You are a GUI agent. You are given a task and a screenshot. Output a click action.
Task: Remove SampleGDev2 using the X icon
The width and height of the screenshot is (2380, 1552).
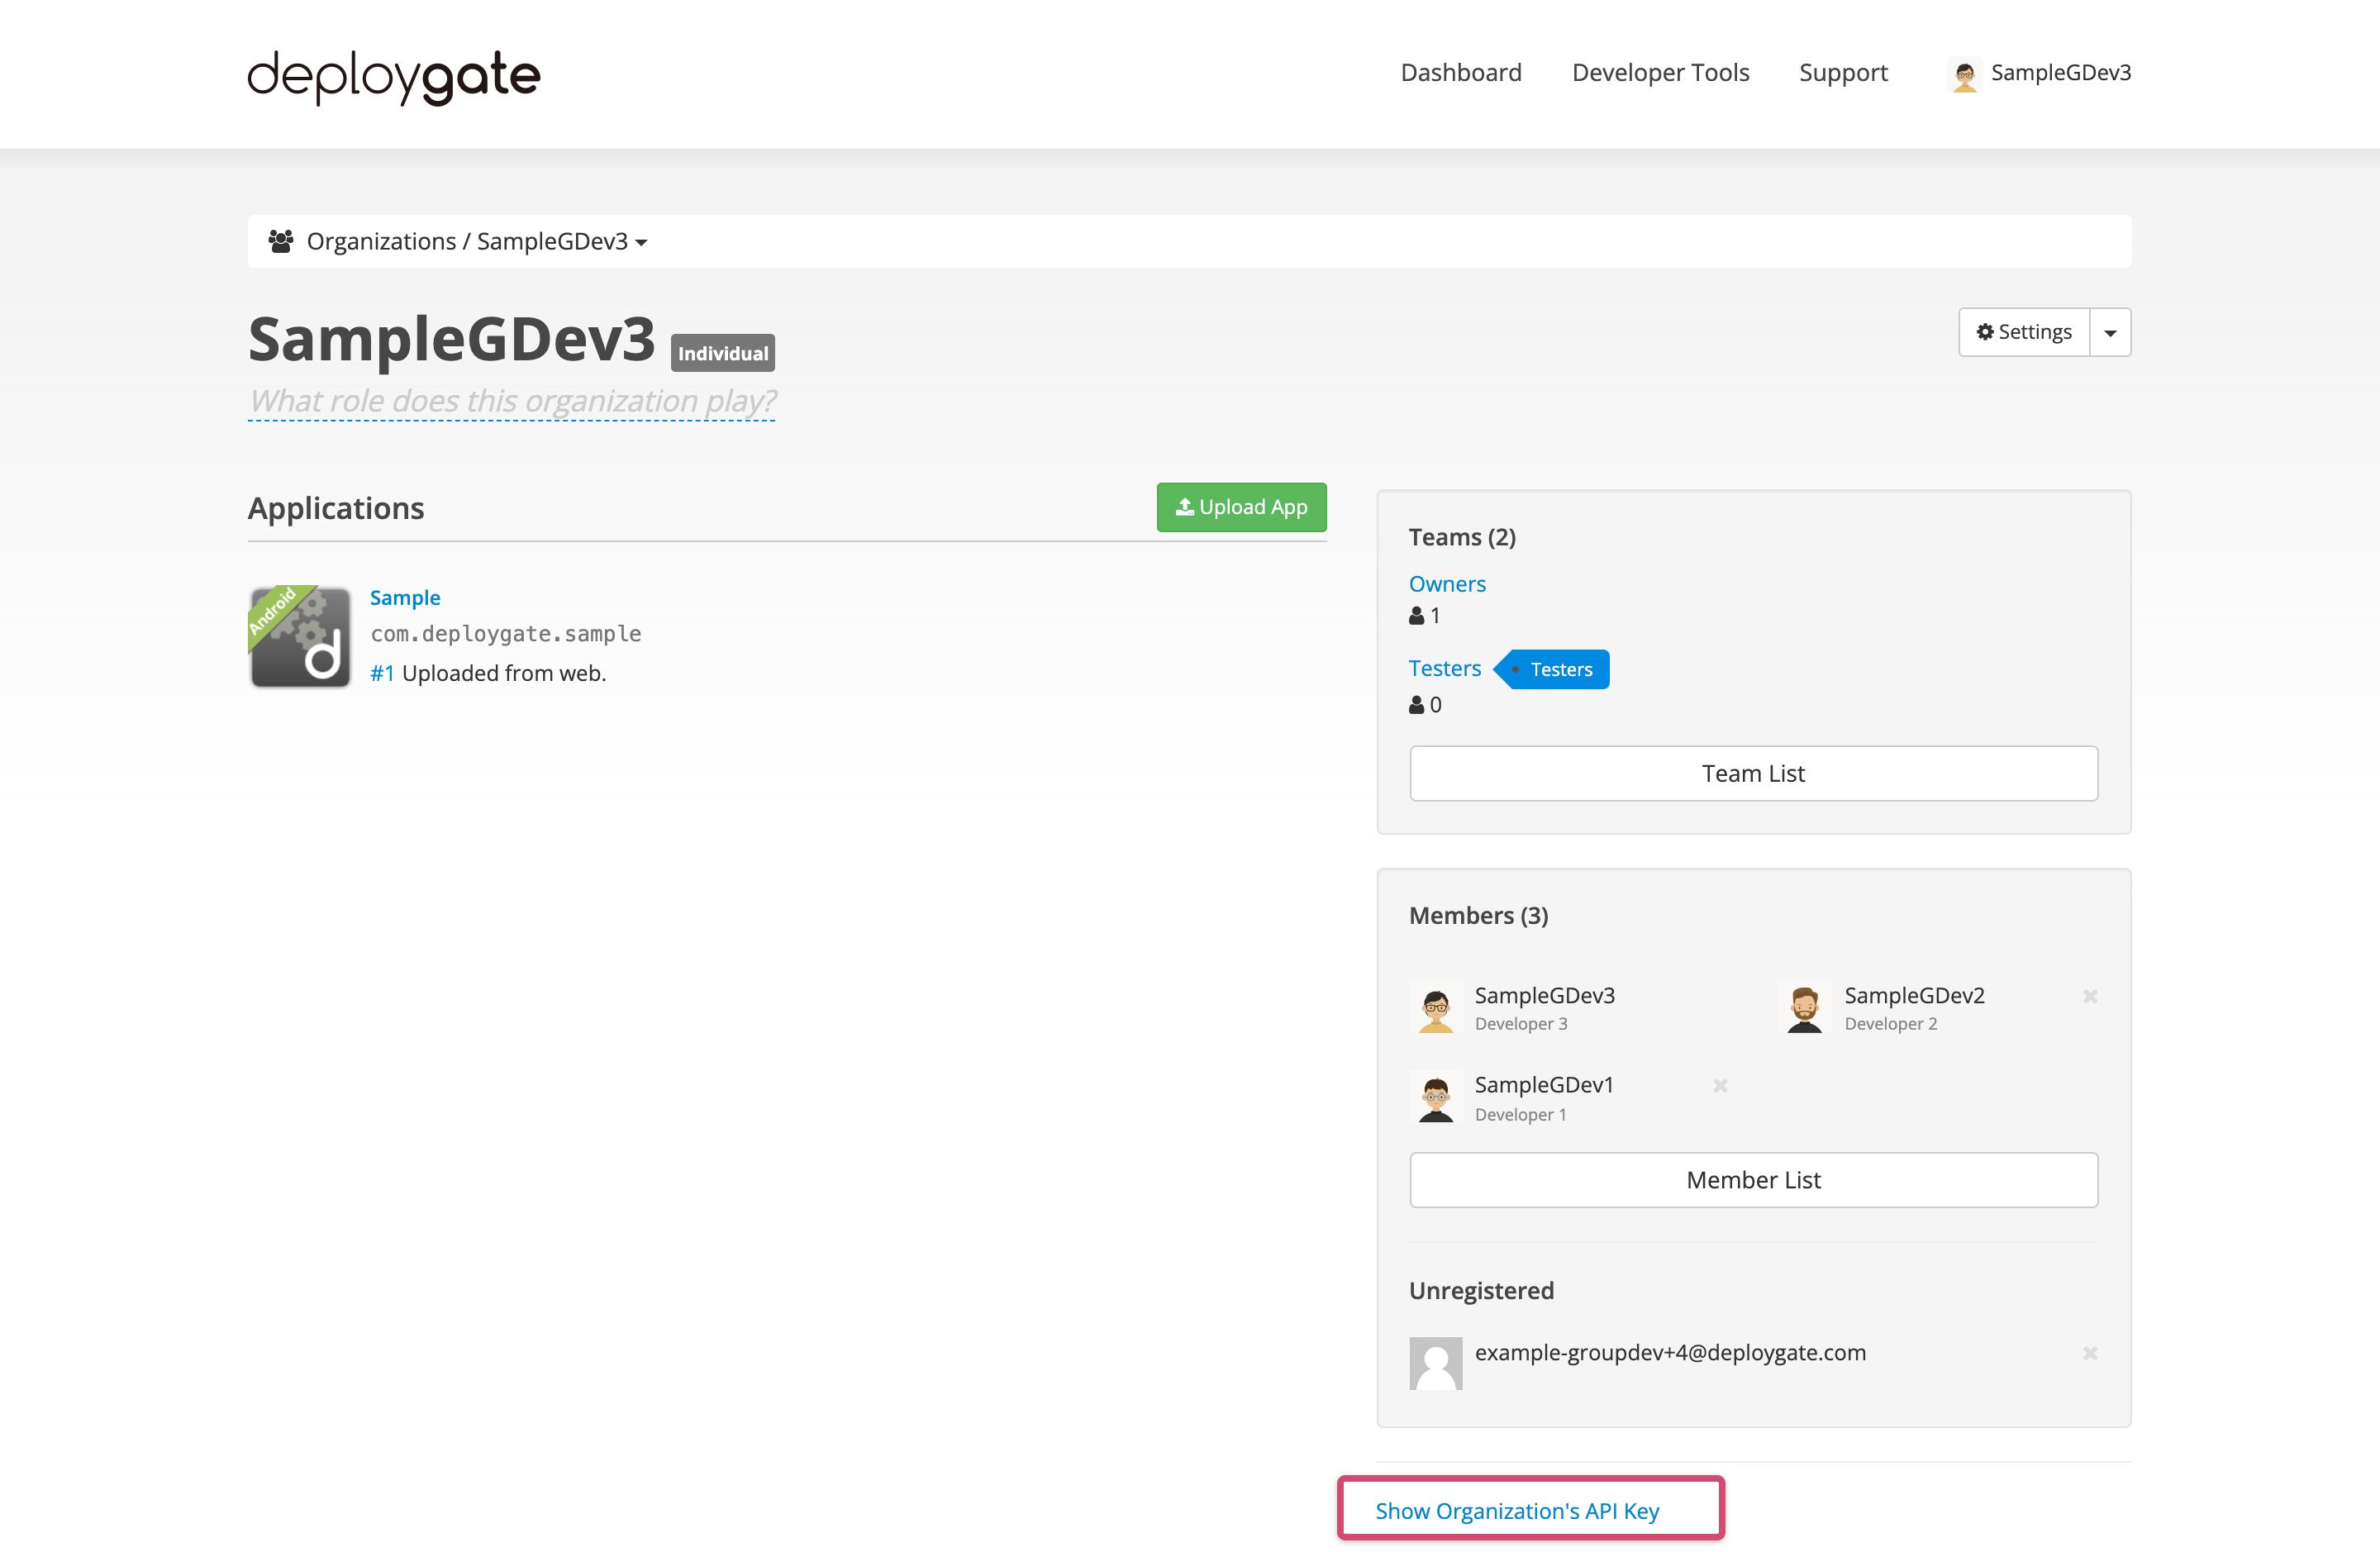[x=2090, y=996]
